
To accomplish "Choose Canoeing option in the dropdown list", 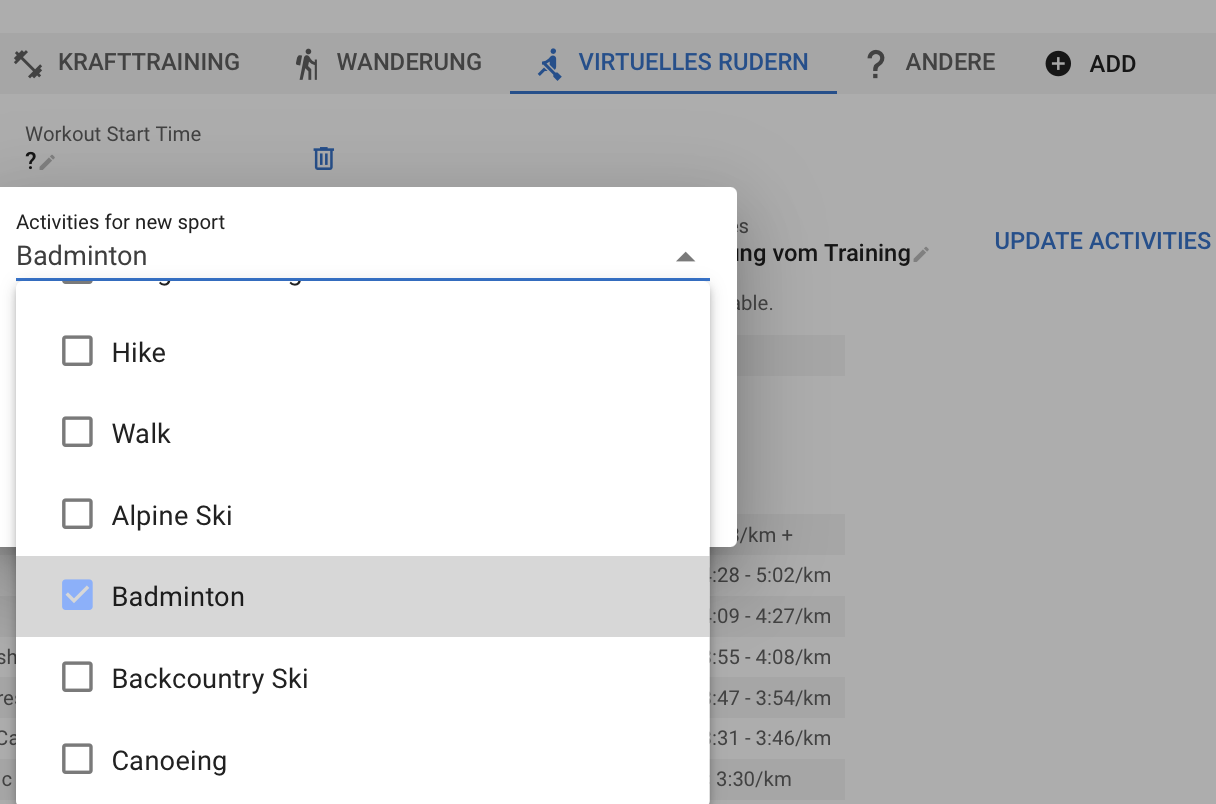I will pos(169,760).
